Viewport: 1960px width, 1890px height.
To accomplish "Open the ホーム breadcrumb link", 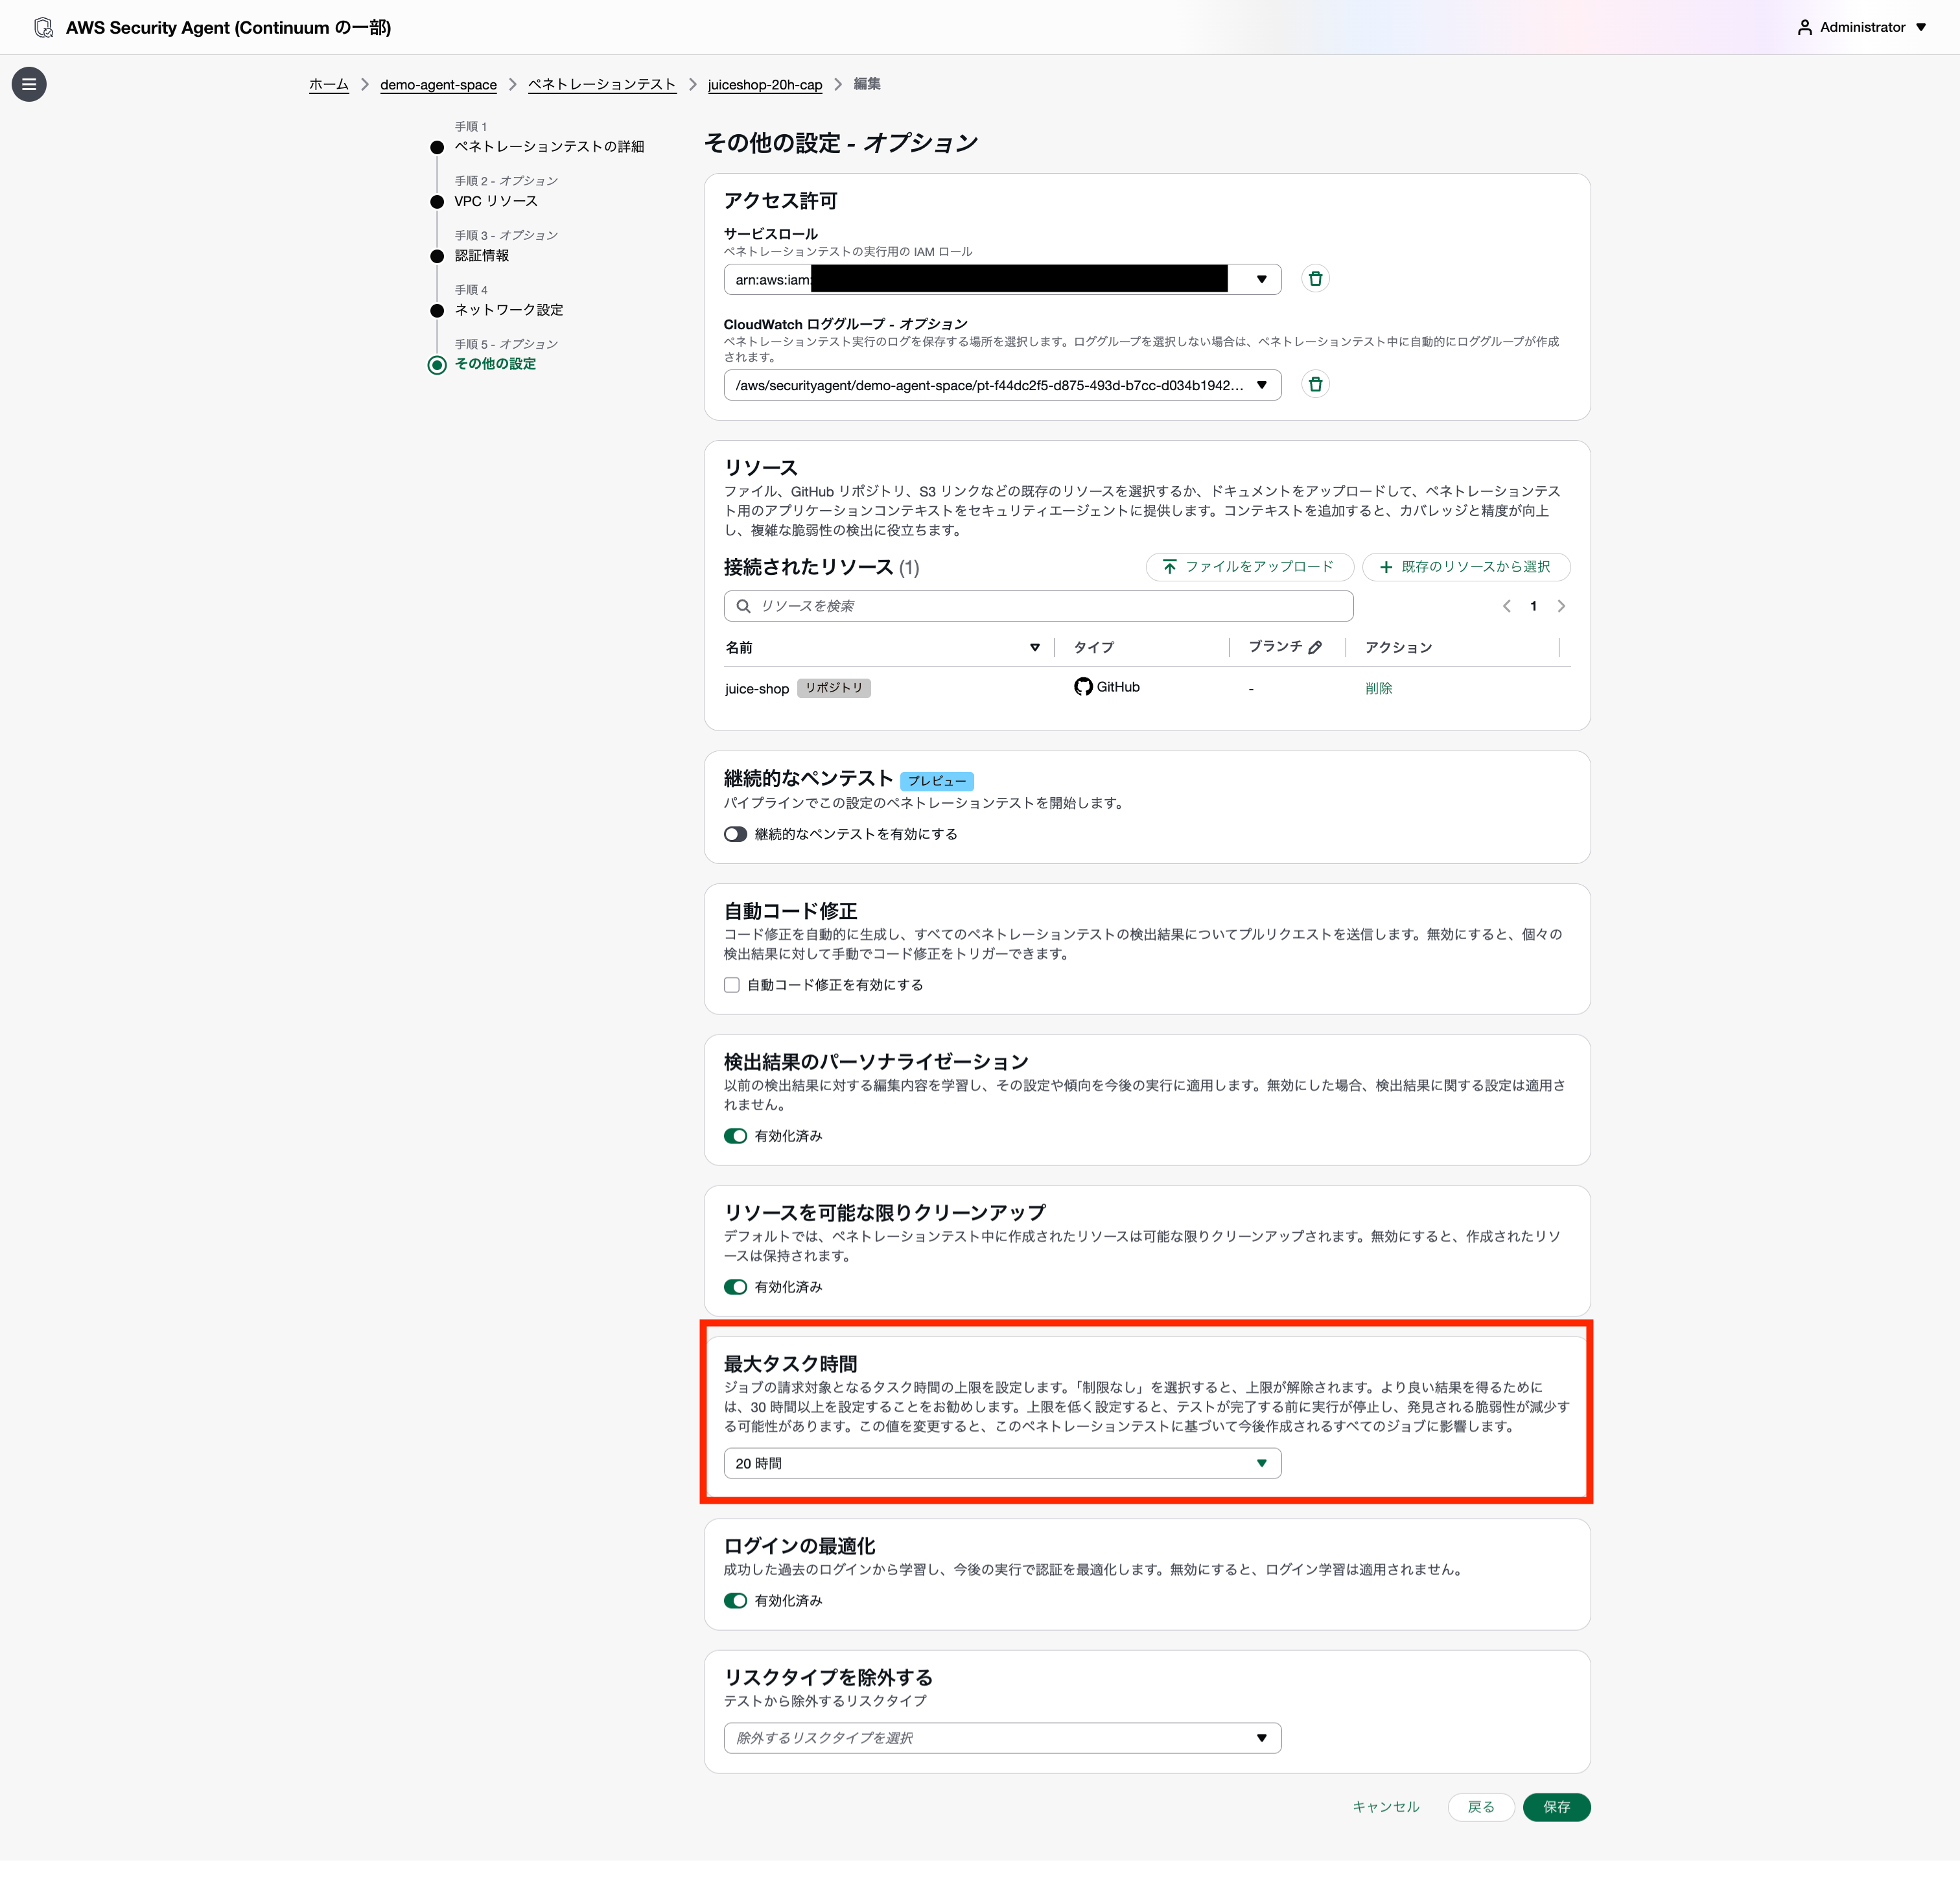I will click(x=329, y=84).
